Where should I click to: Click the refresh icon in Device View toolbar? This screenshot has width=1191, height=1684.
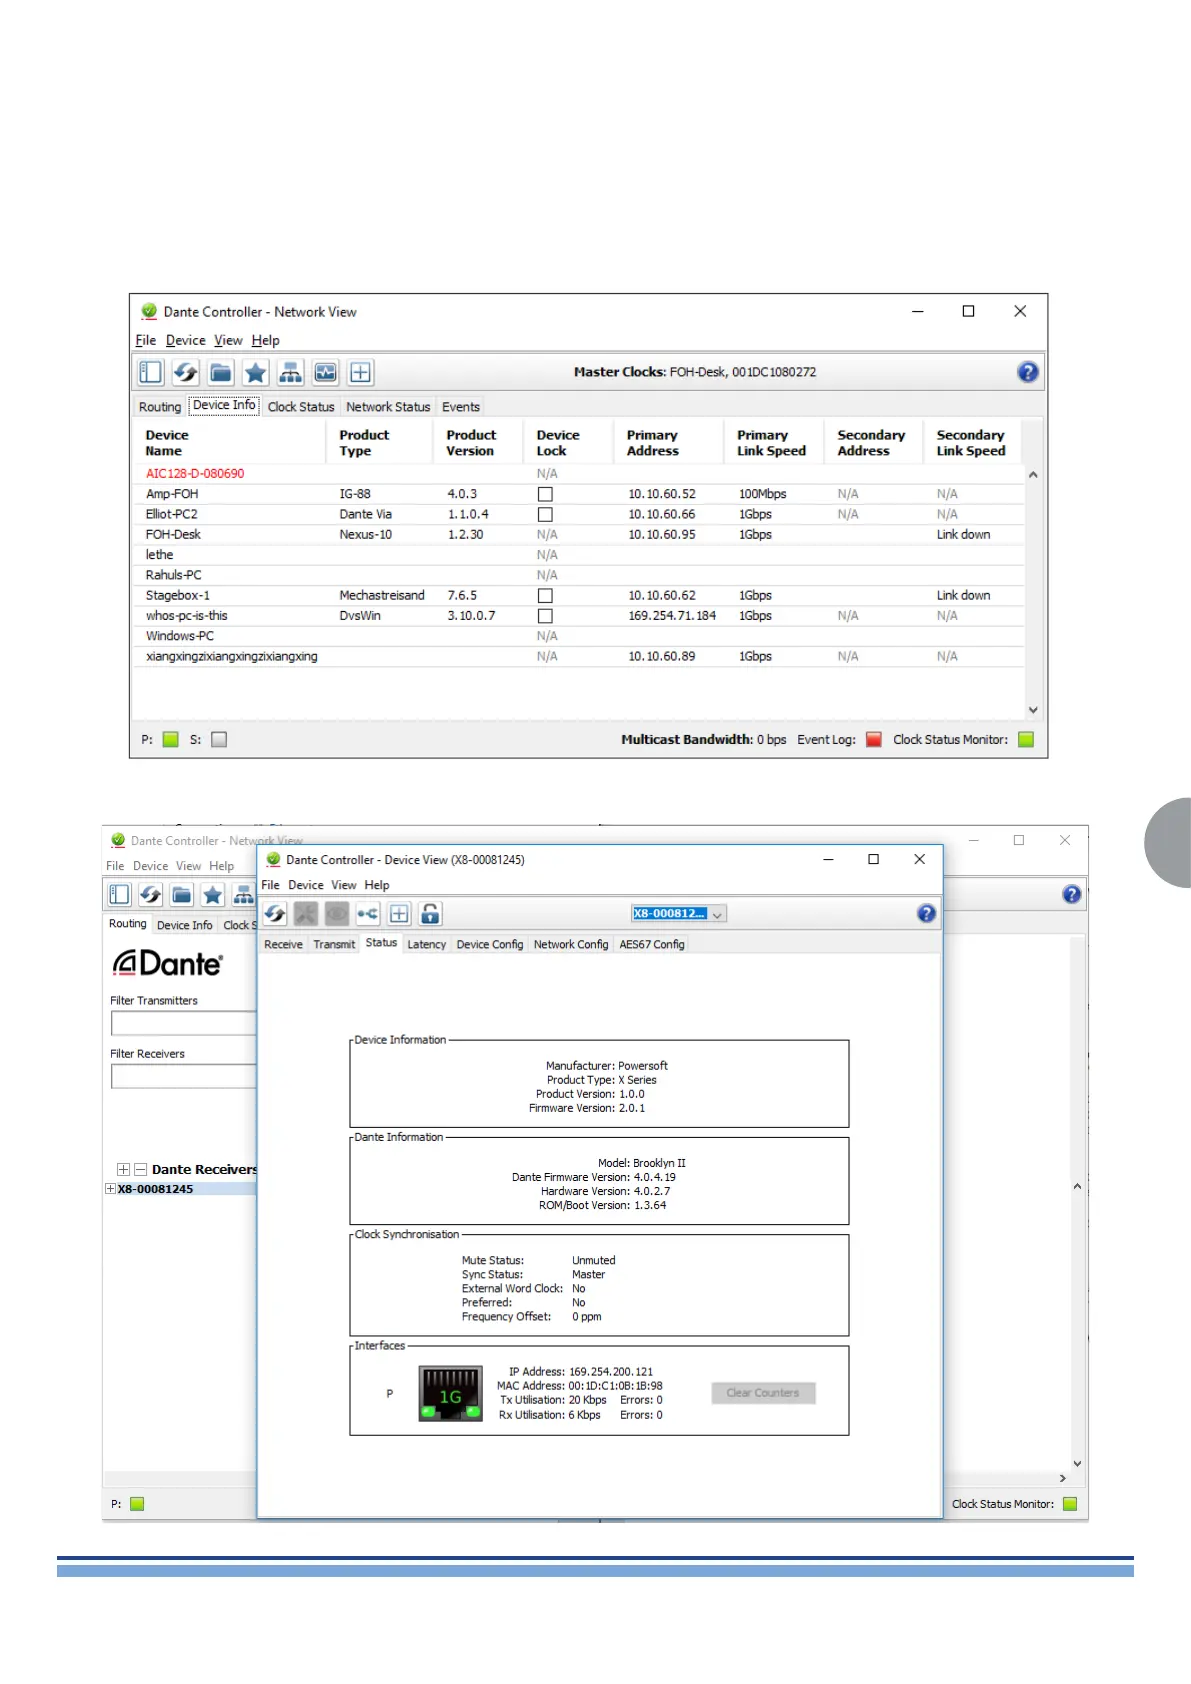[x=275, y=913]
